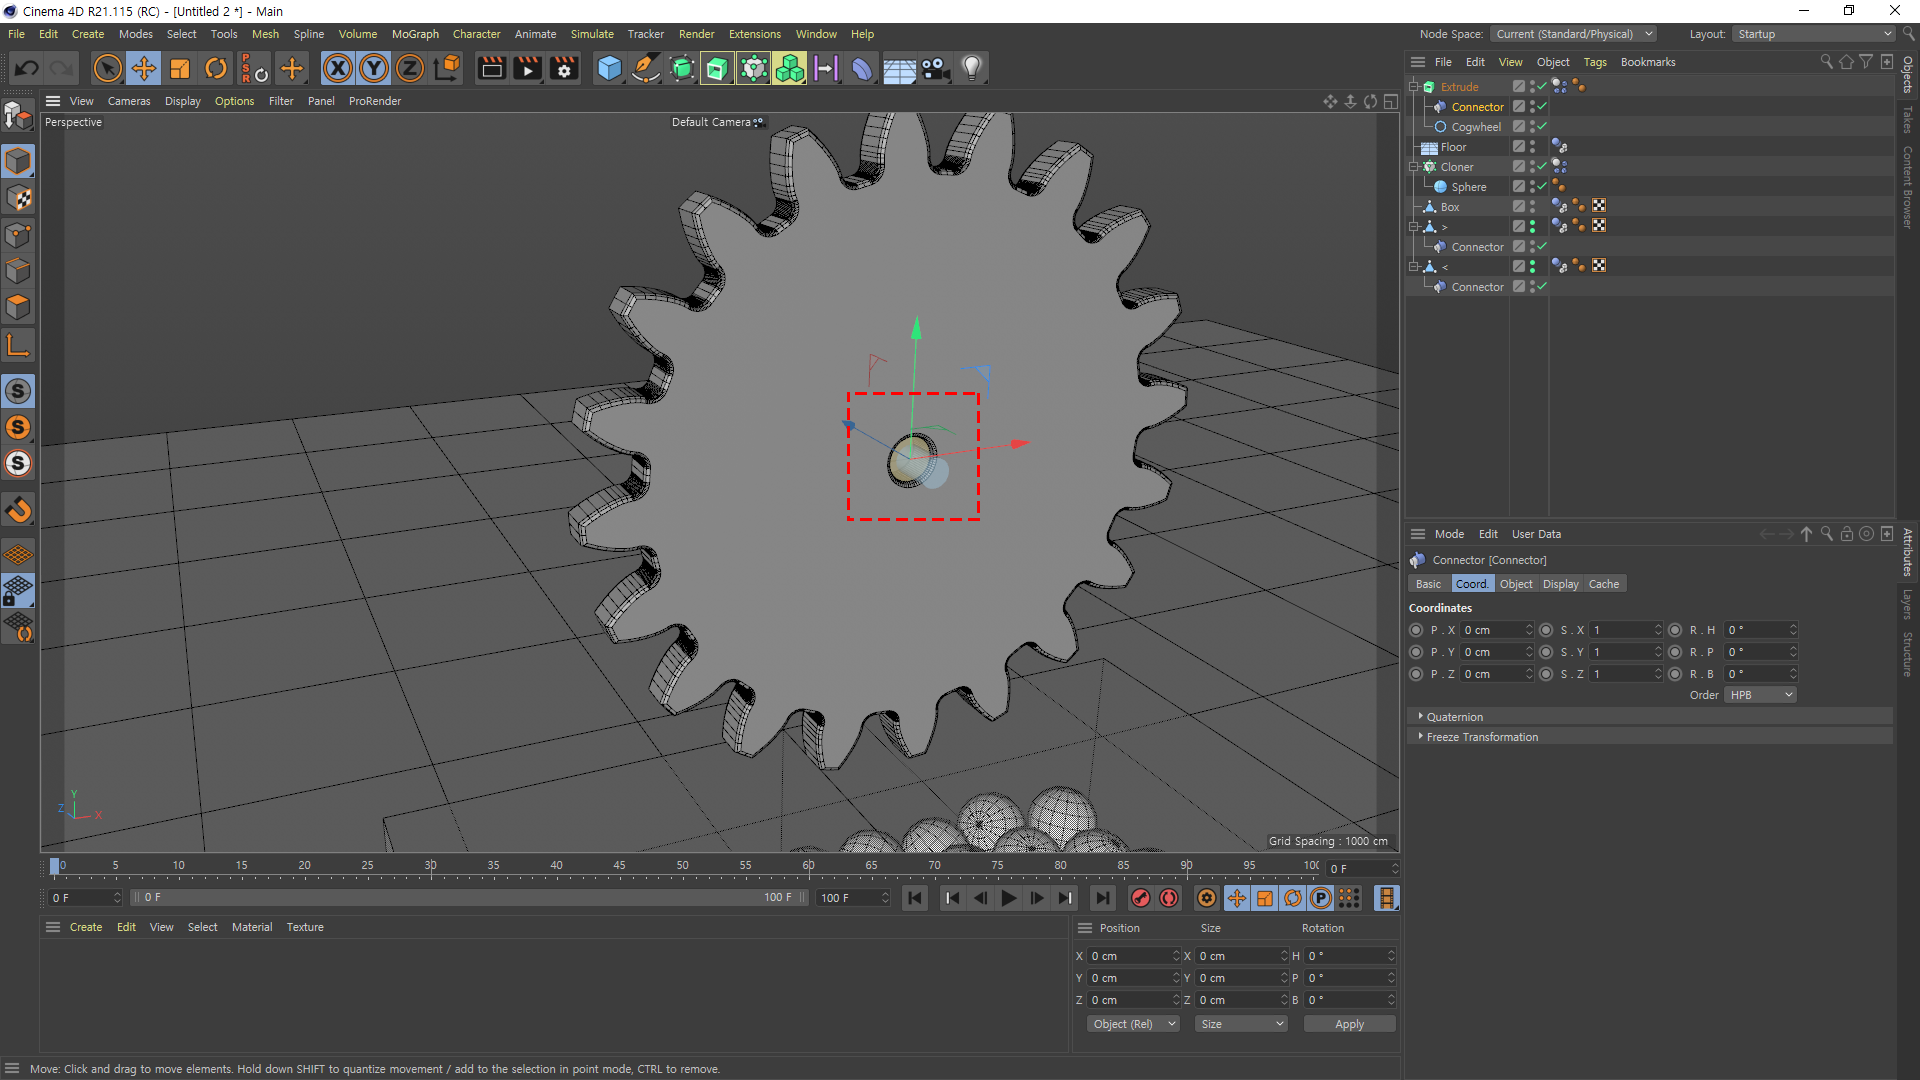
Task: Click the Render View icon
Action: tap(491, 68)
